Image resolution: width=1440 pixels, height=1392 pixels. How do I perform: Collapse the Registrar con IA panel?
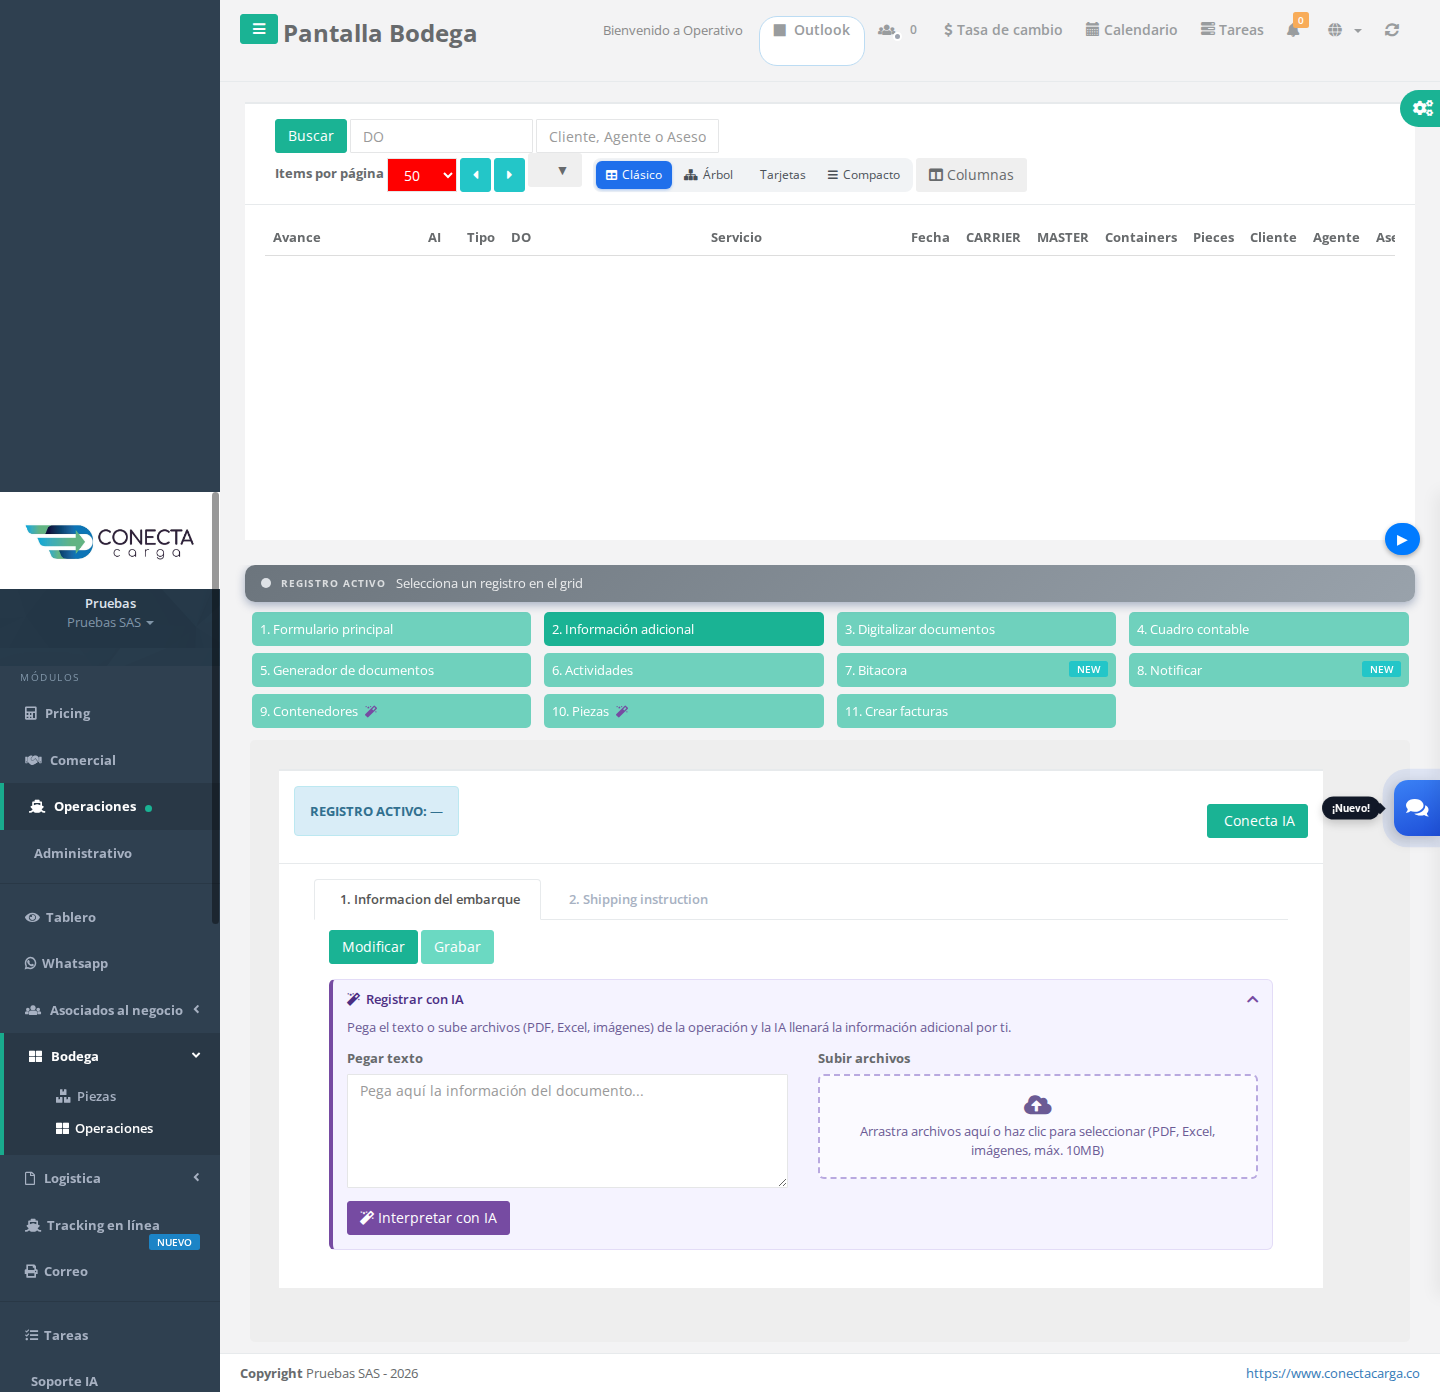pos(1252,999)
